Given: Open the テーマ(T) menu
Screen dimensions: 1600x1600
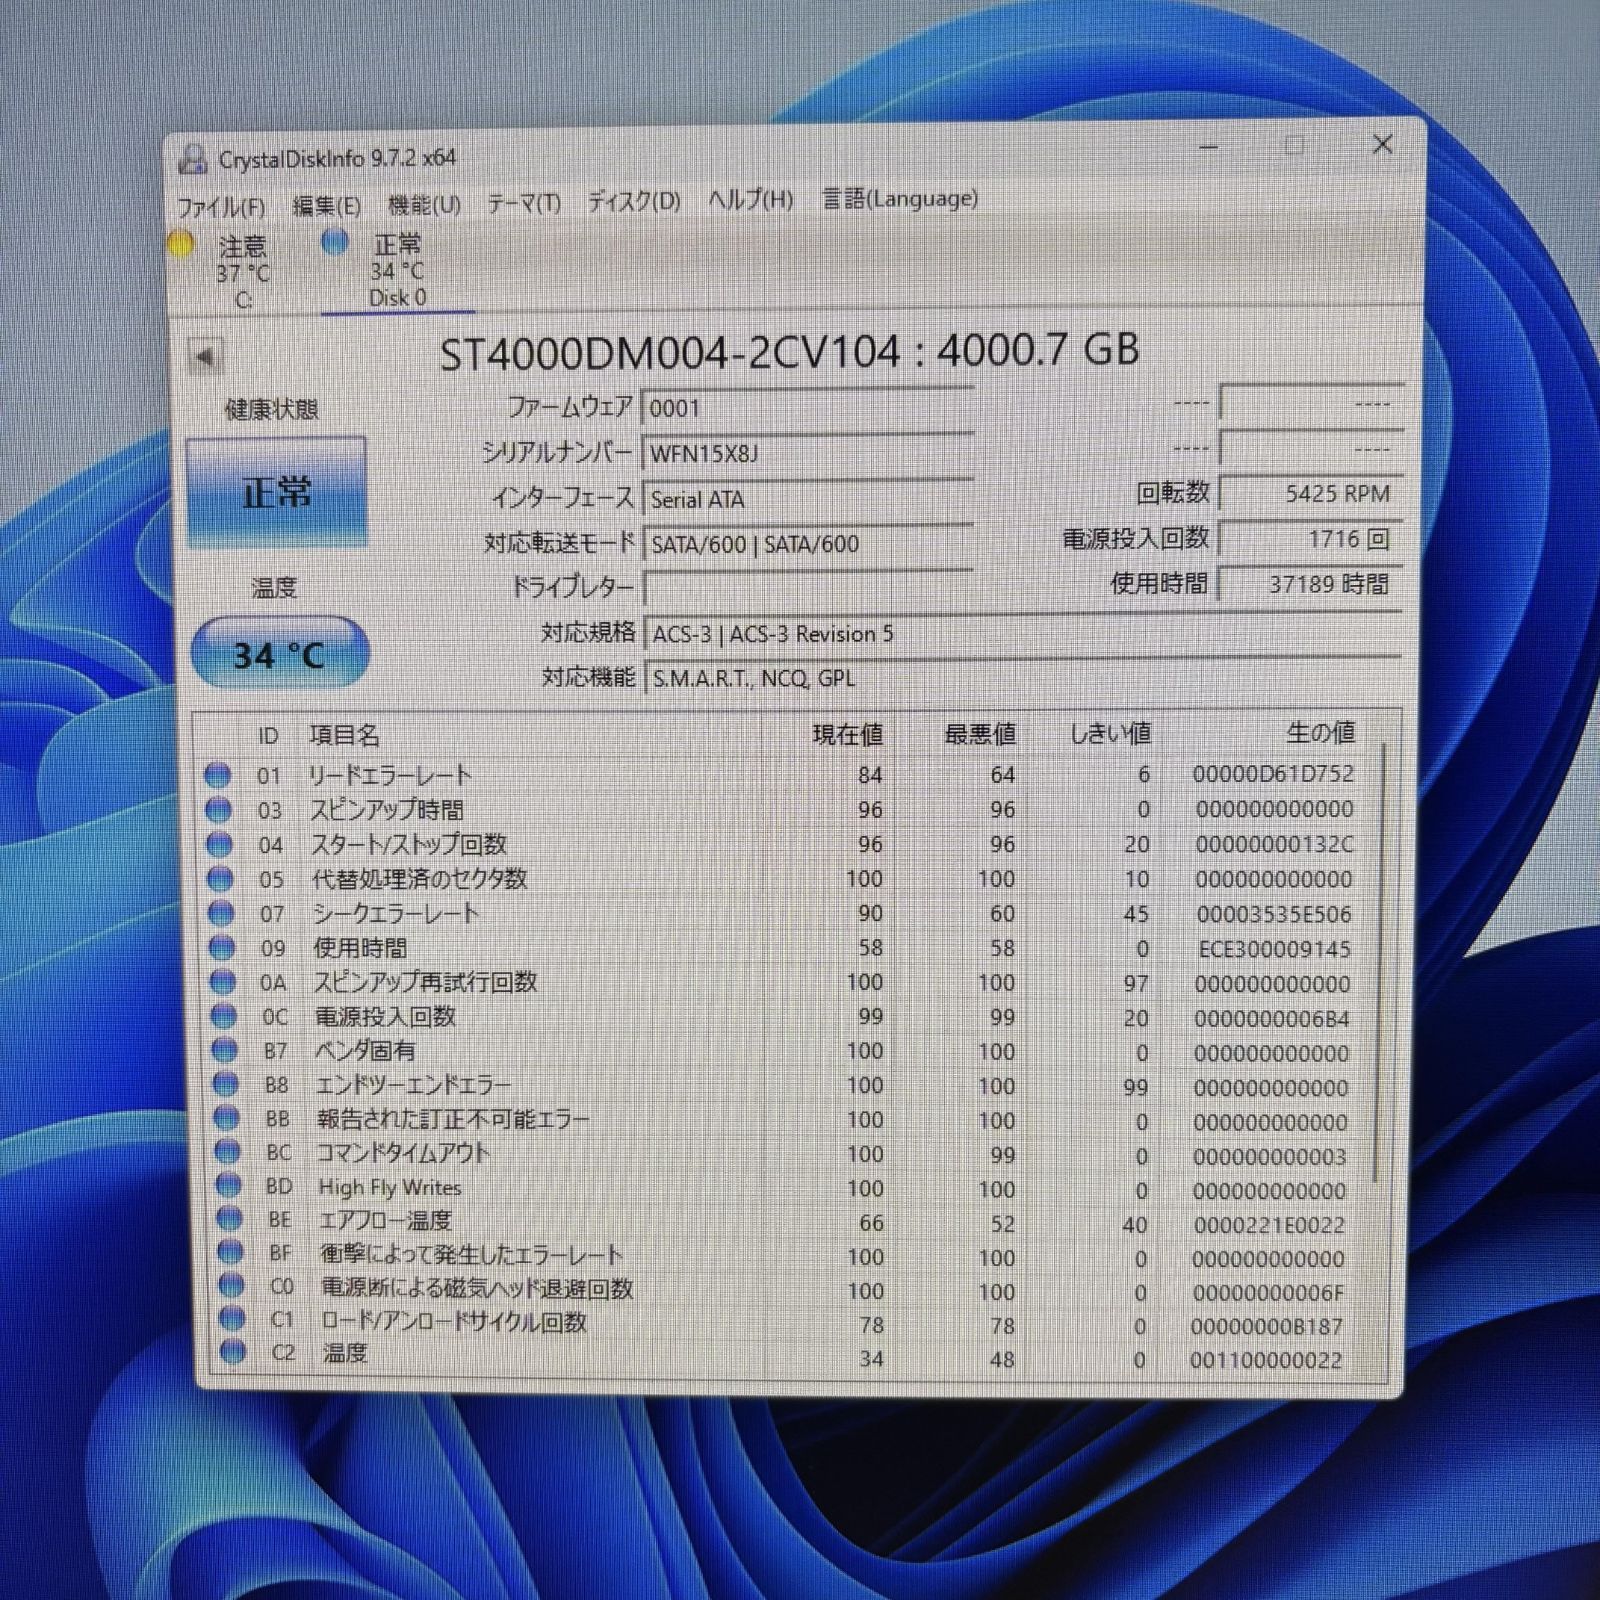Looking at the screenshot, I should point(527,201).
